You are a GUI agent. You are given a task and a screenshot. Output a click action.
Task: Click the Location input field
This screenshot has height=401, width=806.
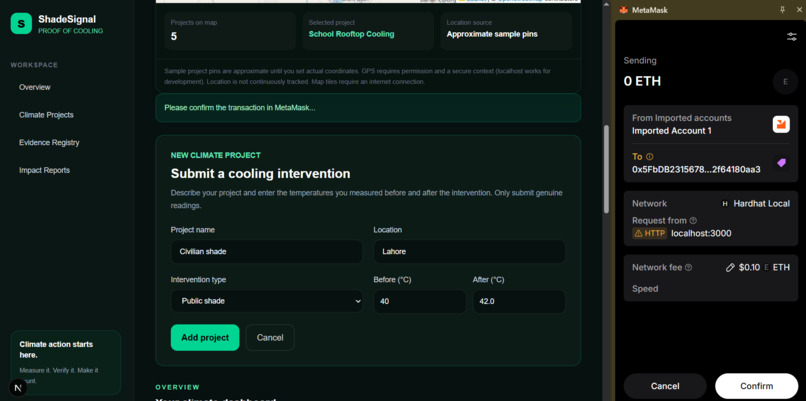click(x=469, y=252)
